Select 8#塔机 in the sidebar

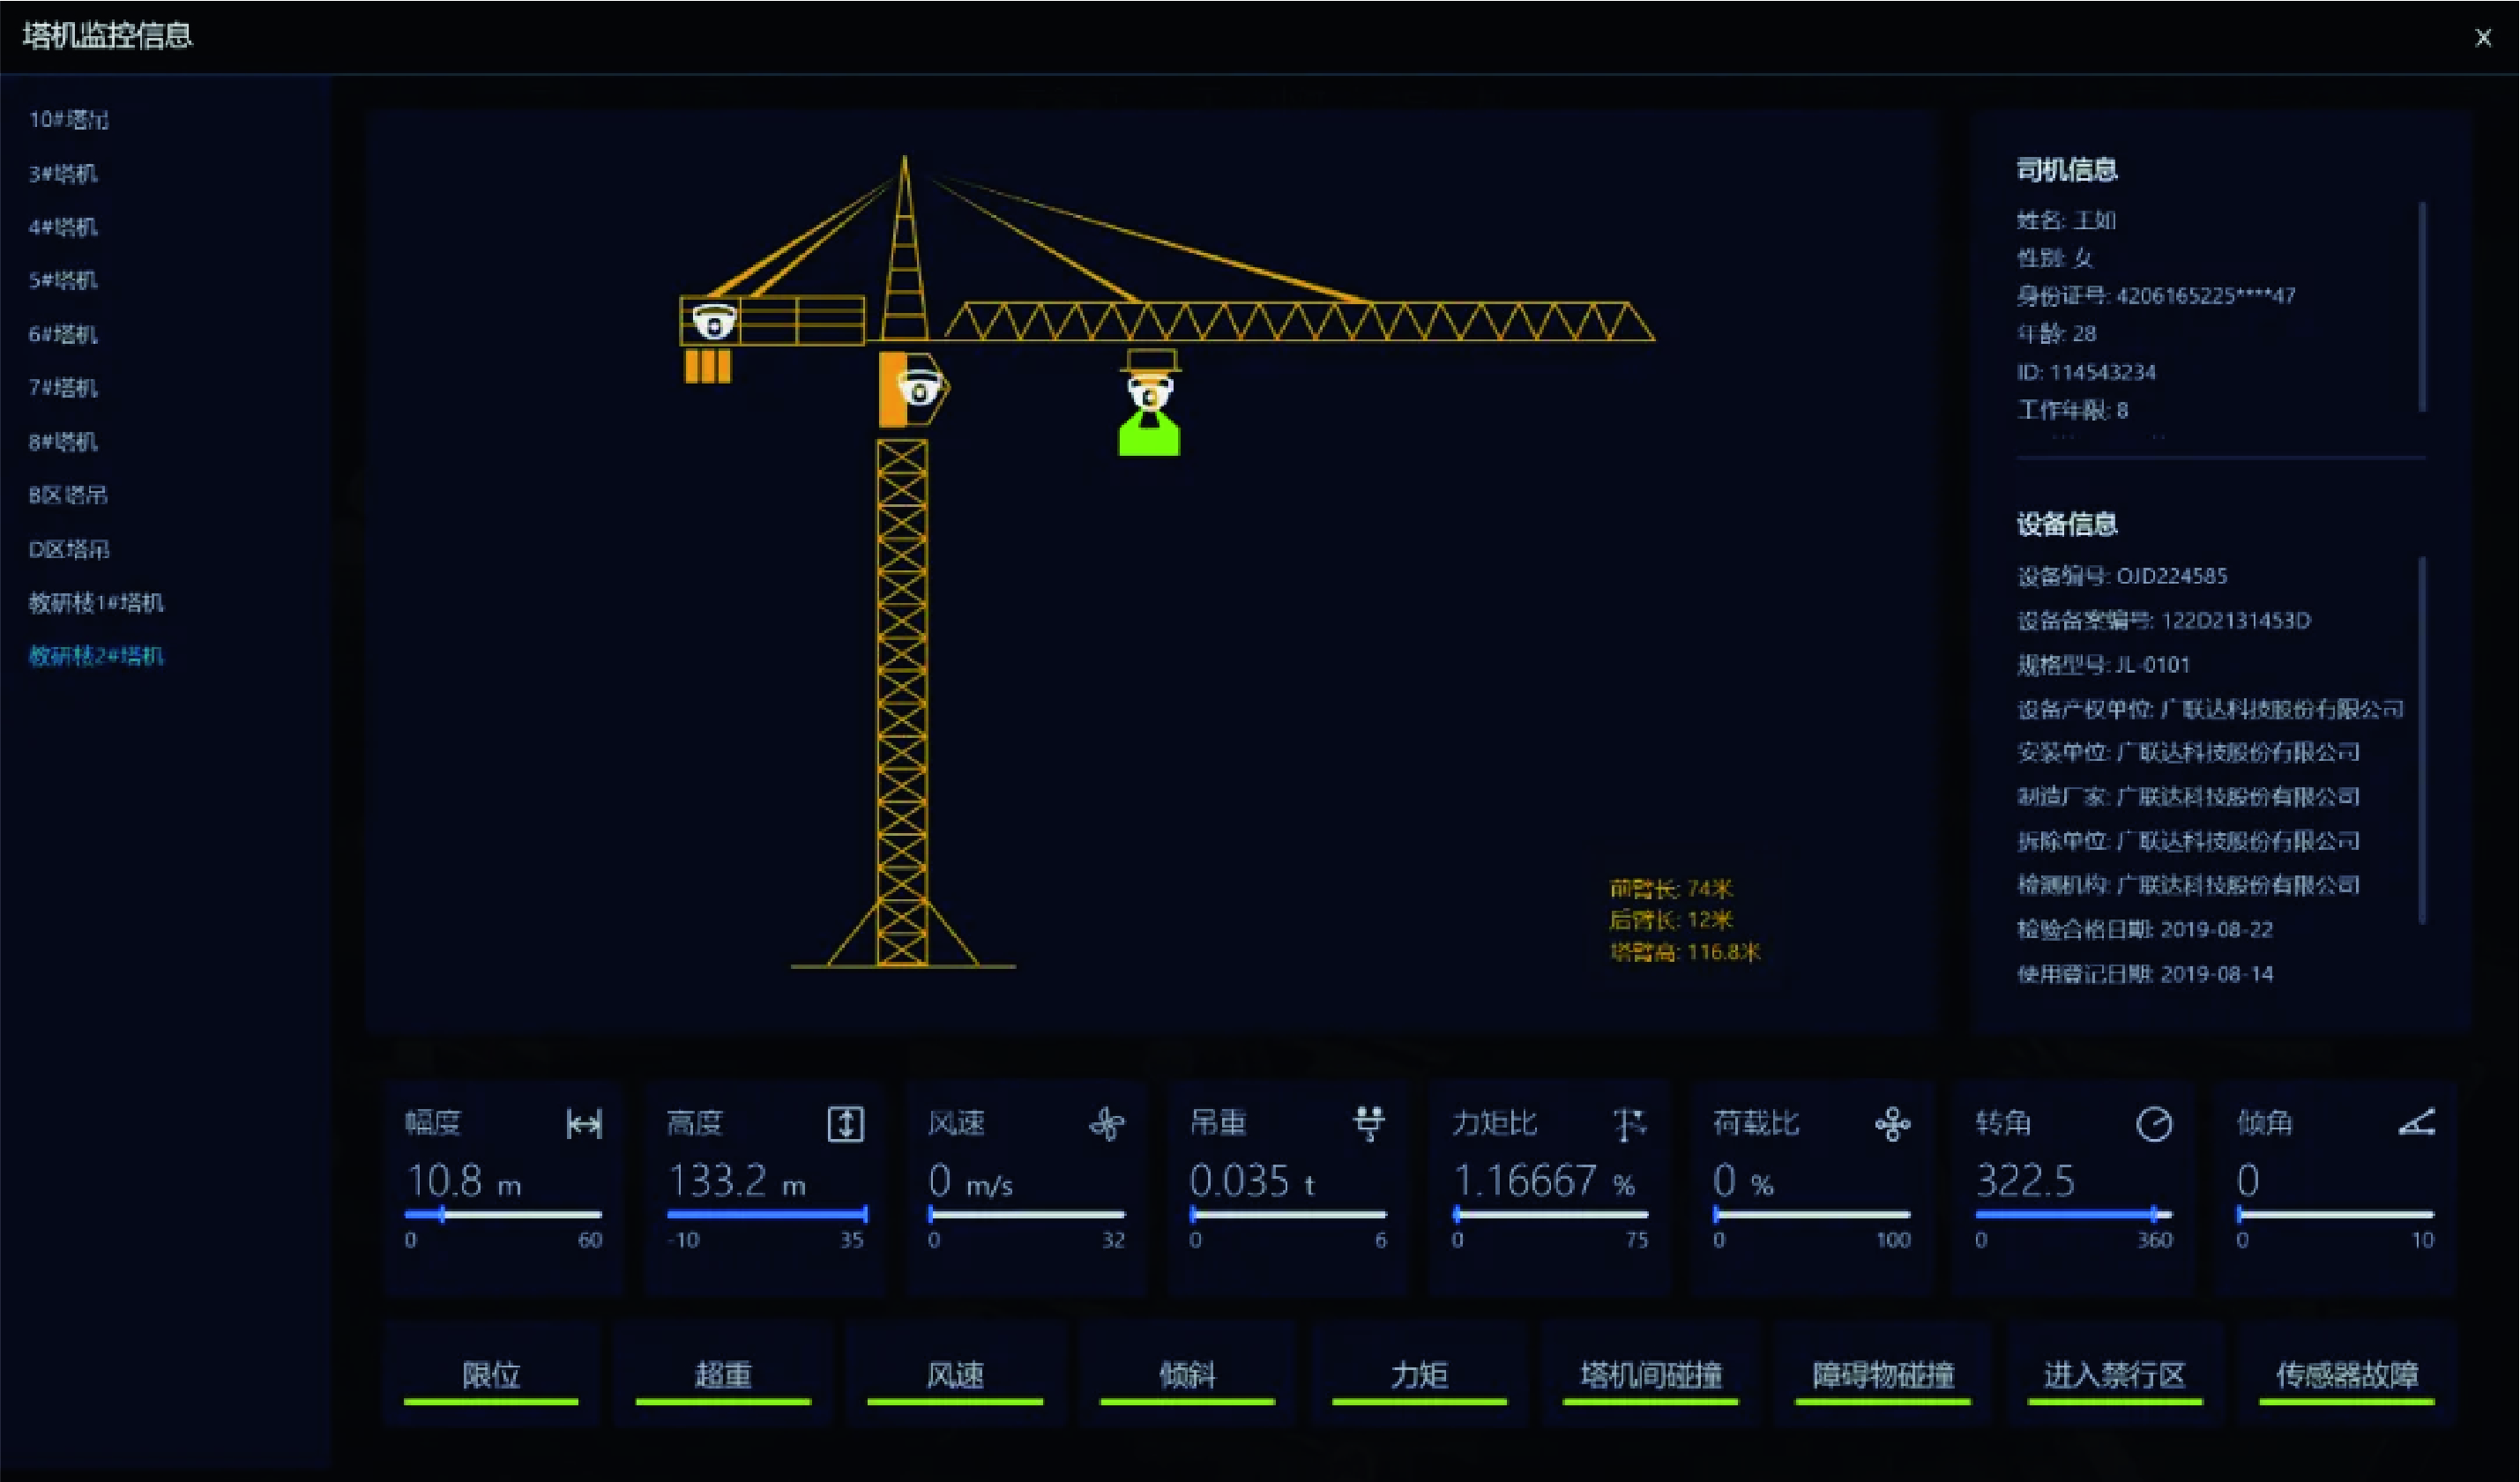tap(63, 442)
